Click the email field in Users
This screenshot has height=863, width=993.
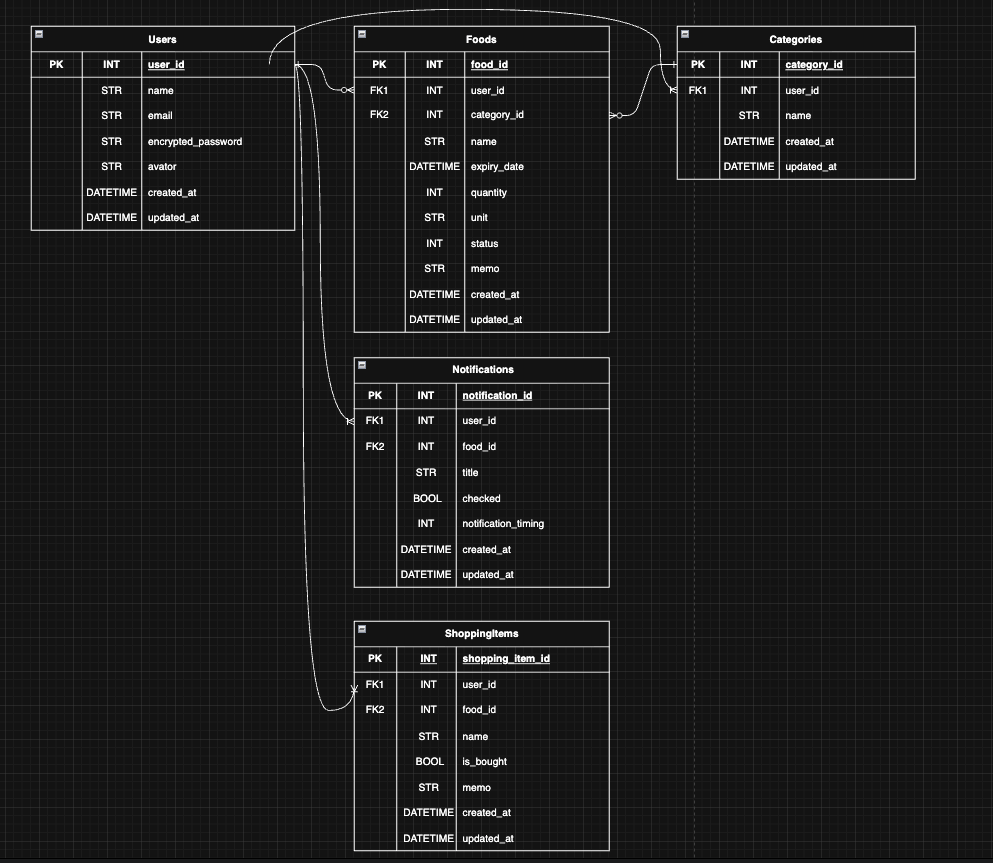160,115
